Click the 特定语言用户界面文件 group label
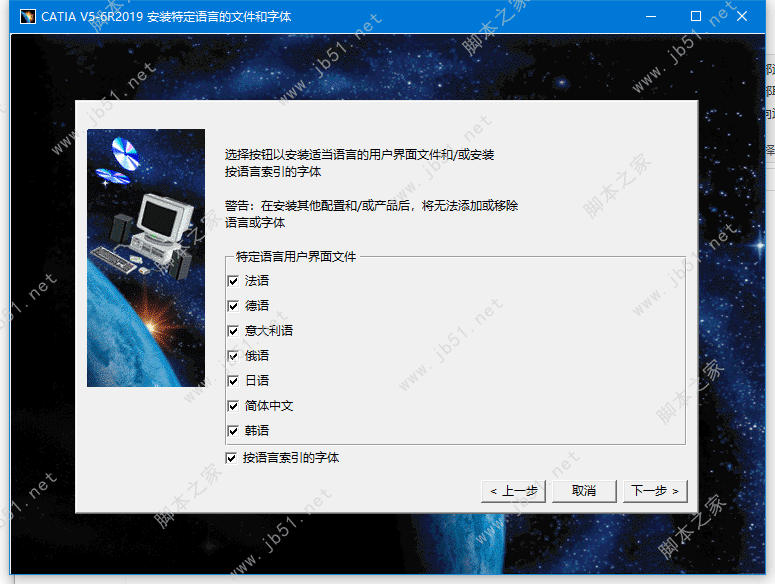Screen dimensions: 775x584 [296, 256]
